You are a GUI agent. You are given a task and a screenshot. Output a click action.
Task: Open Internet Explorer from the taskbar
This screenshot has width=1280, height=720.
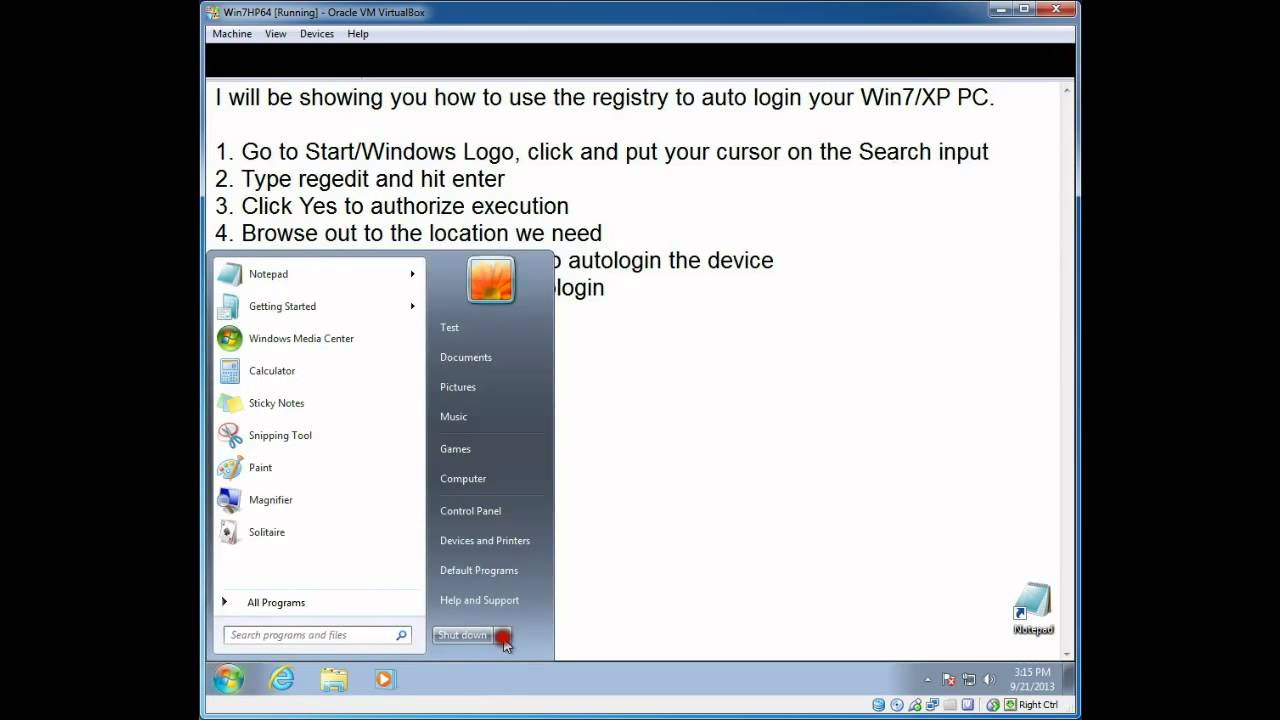coord(283,680)
